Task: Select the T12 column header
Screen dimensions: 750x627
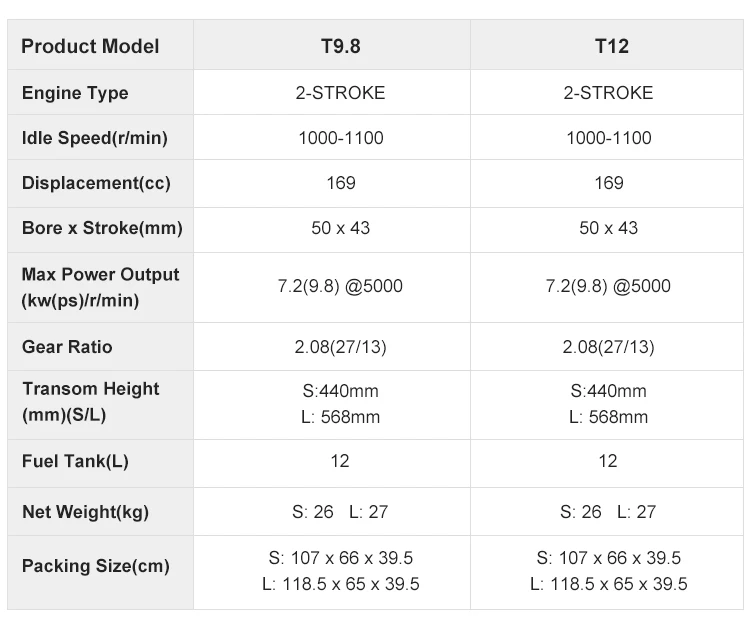Action: pos(608,46)
